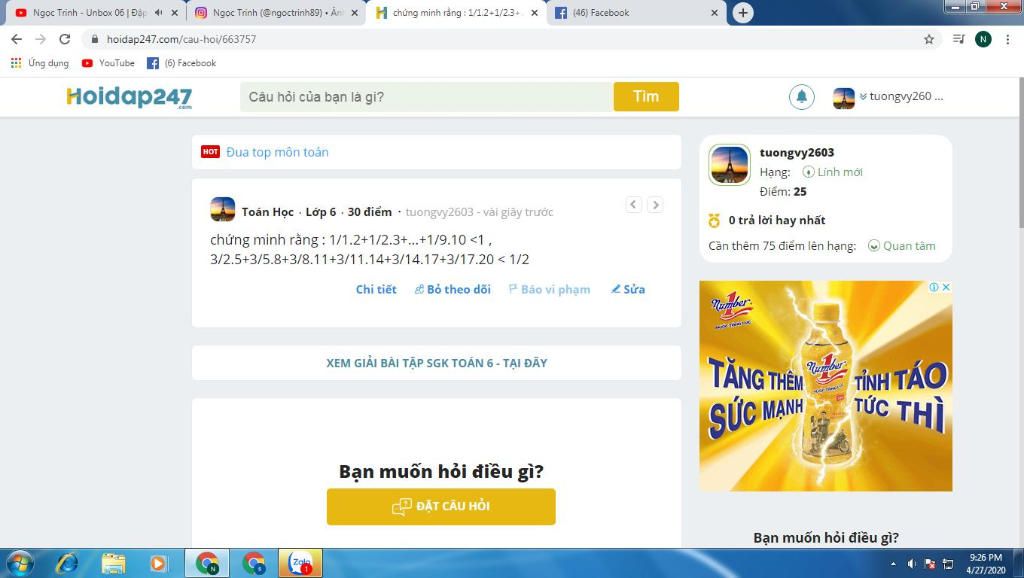Click the Quan tâm rank link

click(x=902, y=246)
